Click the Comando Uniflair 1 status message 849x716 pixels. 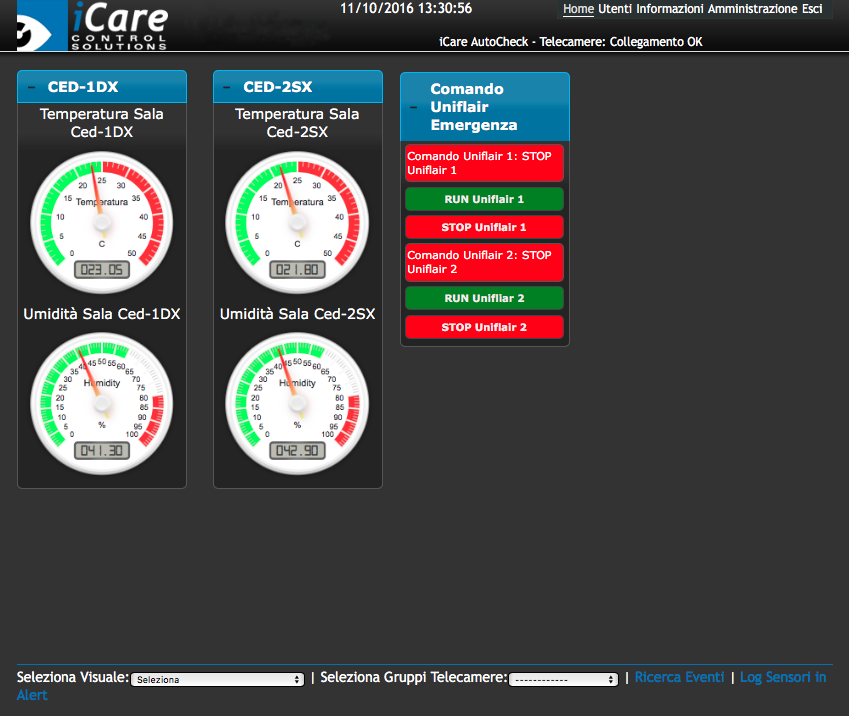point(484,163)
